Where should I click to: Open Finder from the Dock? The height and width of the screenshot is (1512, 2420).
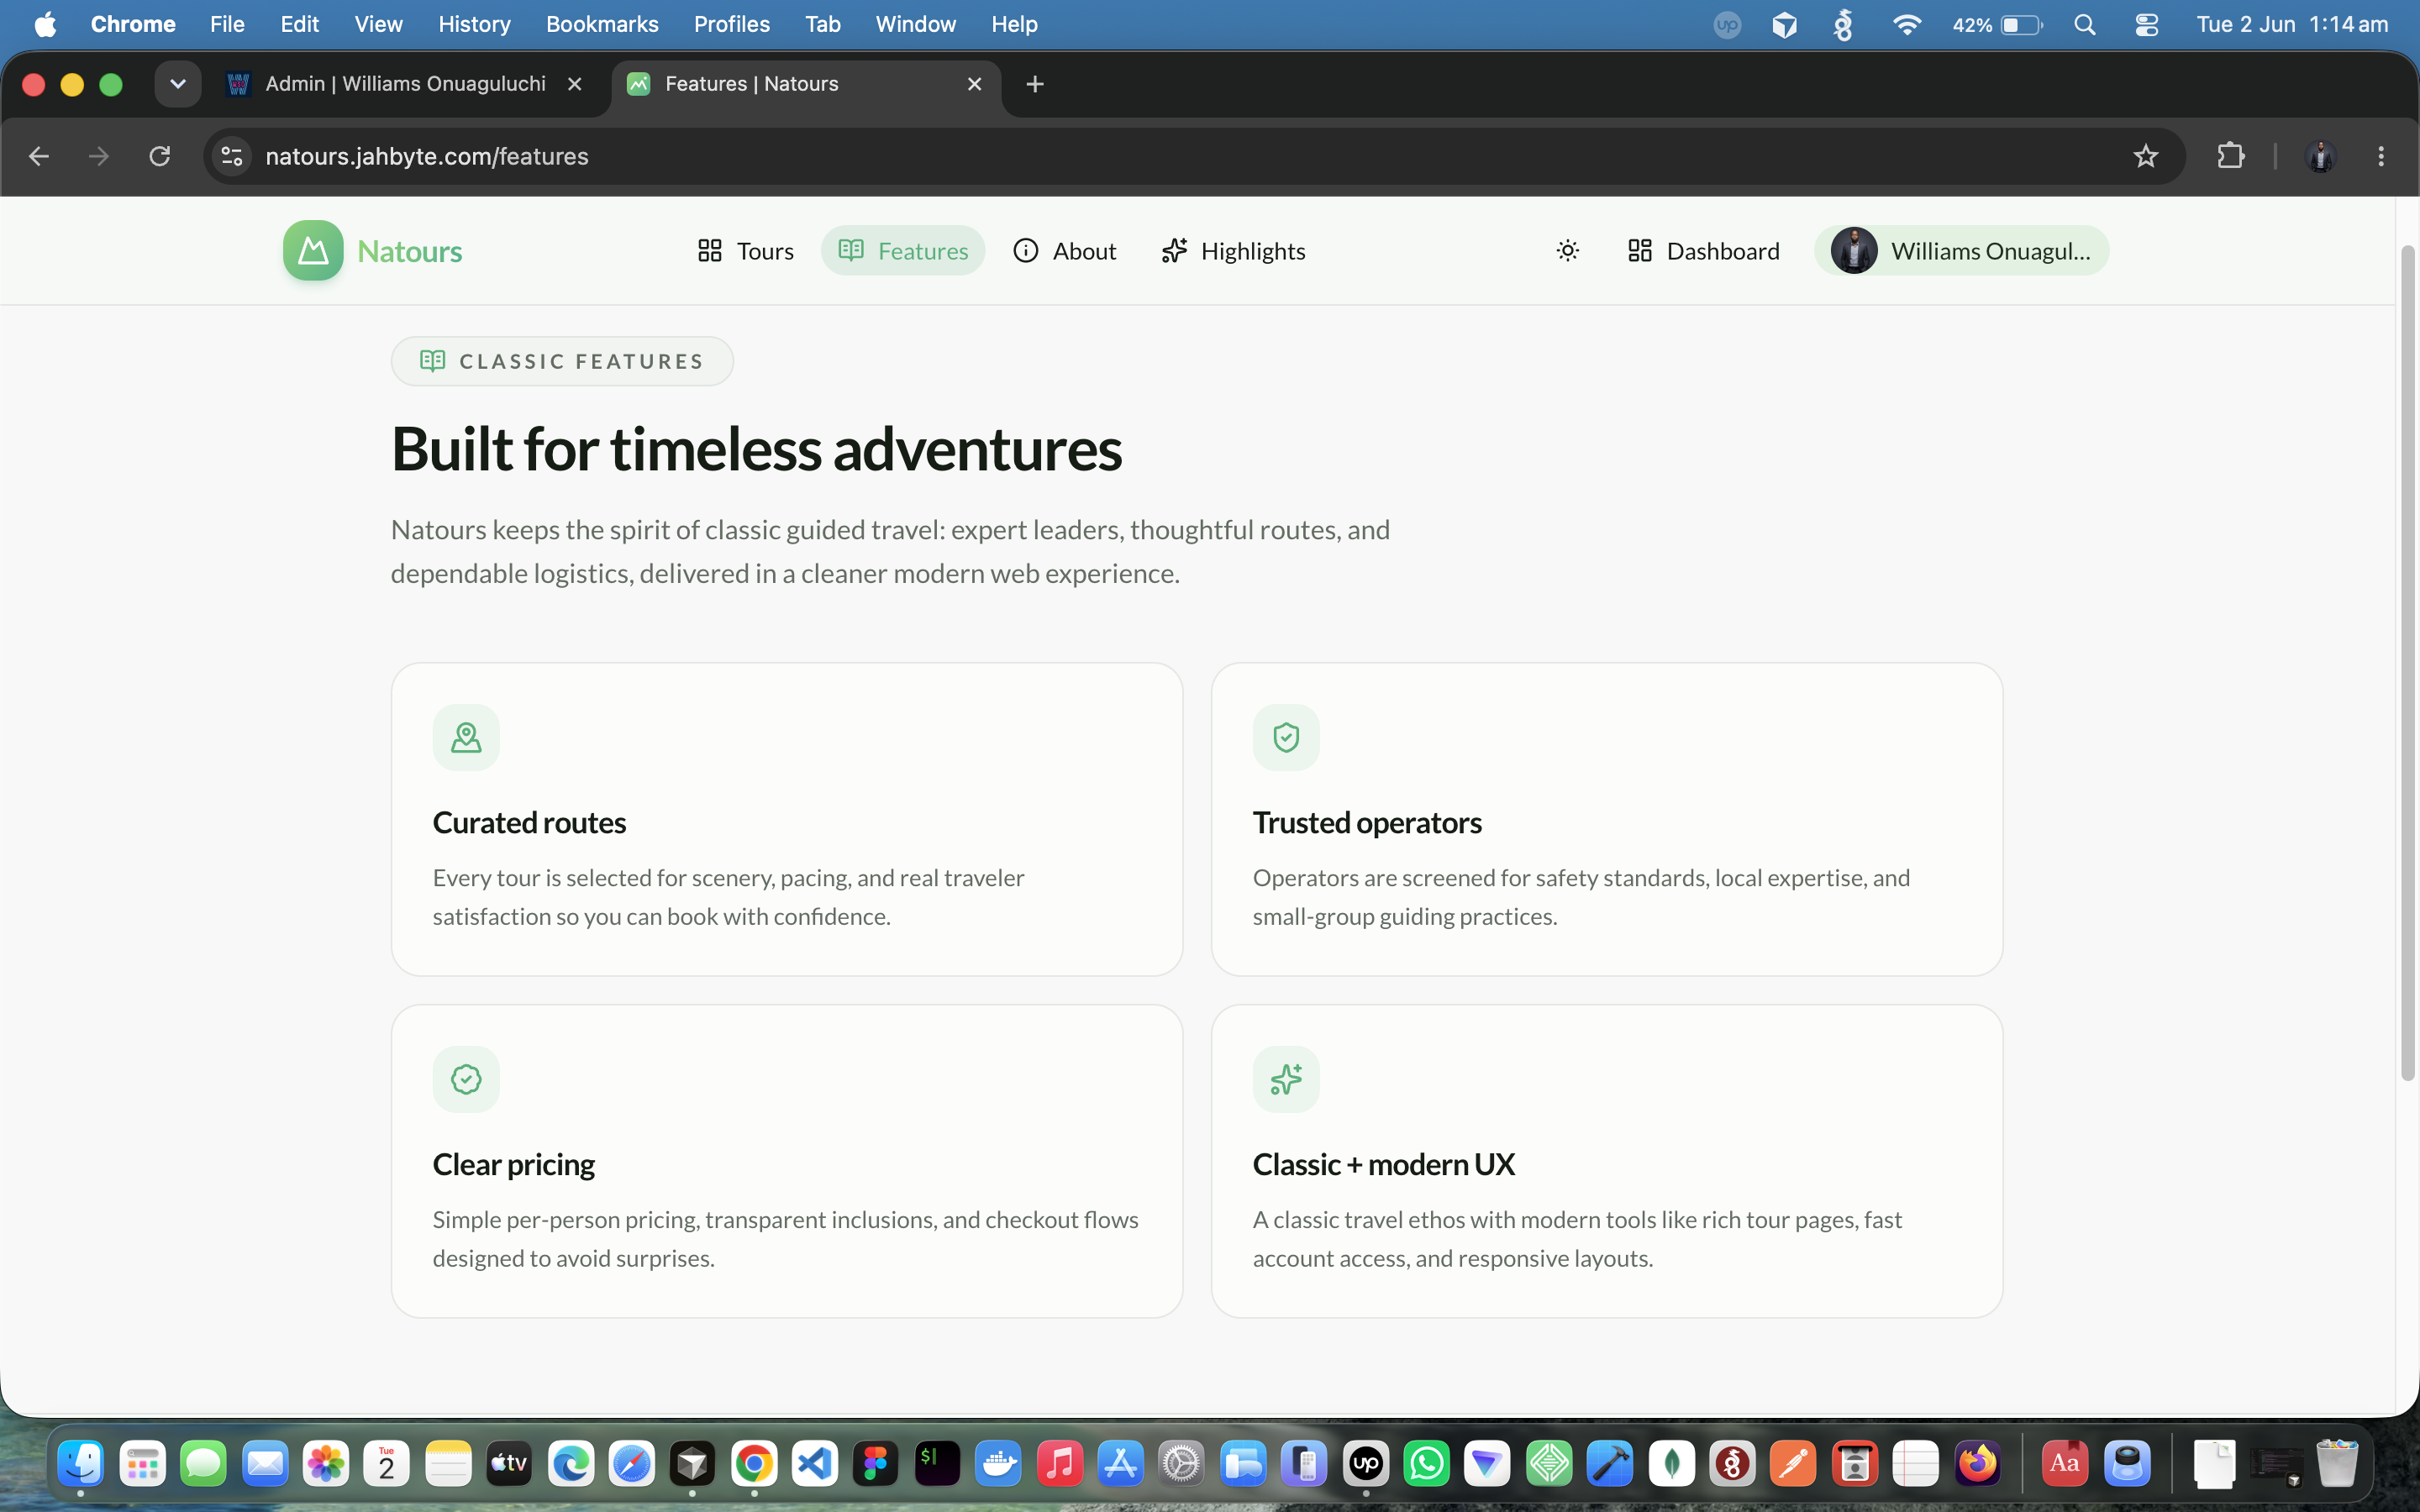[81, 1464]
